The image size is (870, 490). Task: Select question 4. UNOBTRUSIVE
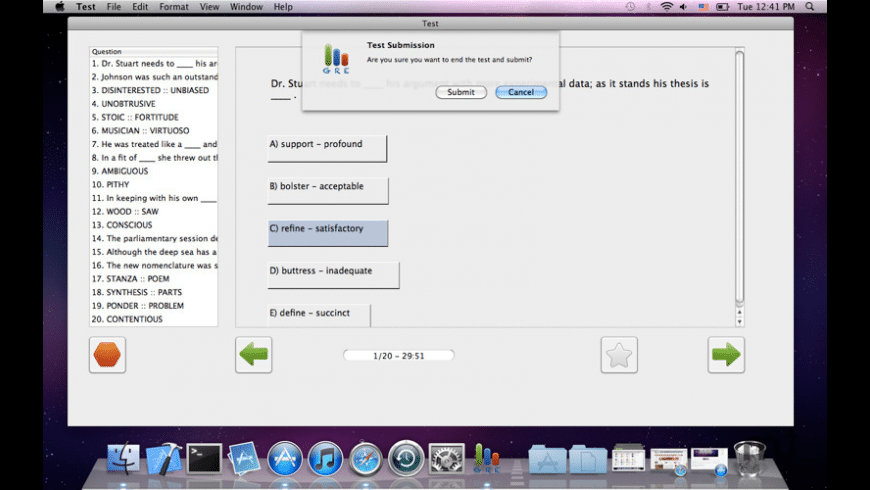click(154, 104)
